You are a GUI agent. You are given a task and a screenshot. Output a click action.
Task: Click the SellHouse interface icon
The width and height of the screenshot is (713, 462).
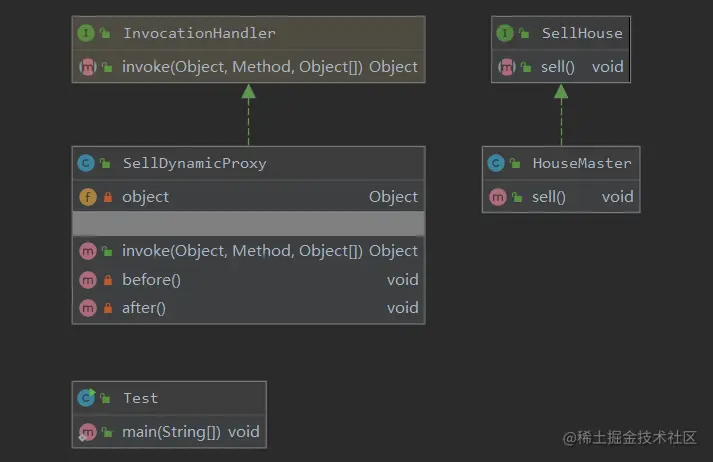[505, 33]
